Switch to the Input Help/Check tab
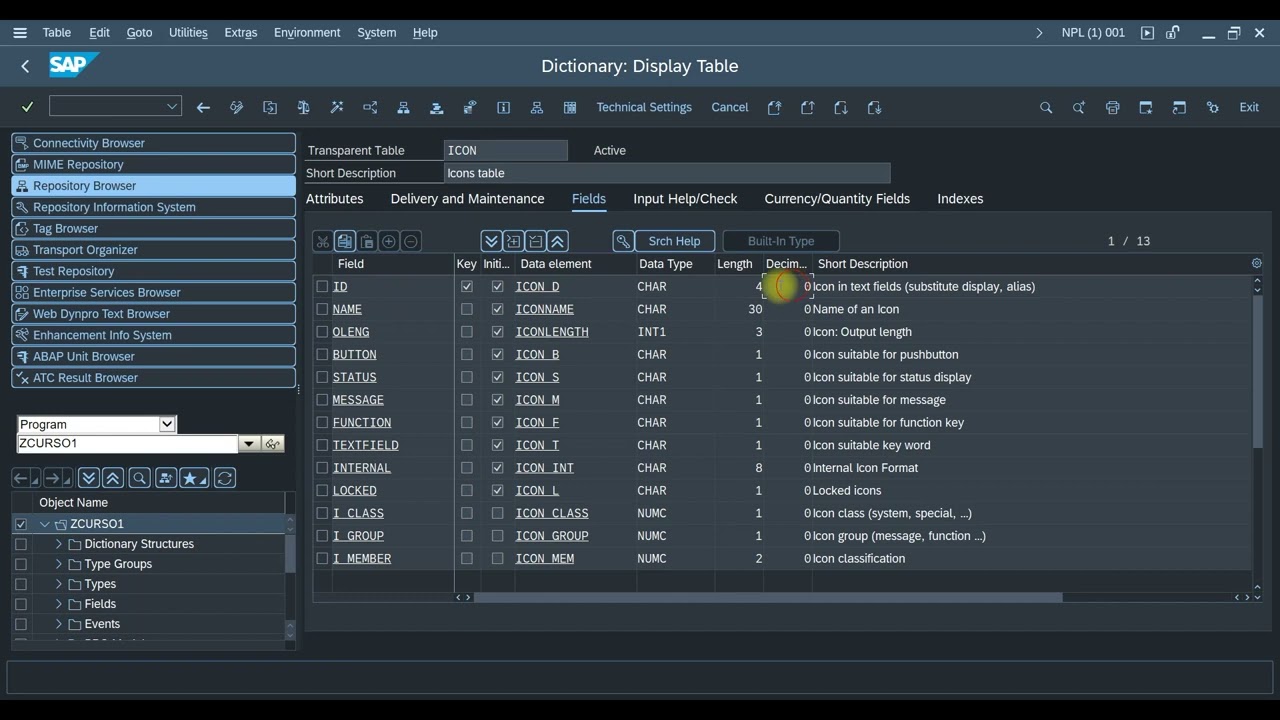This screenshot has width=1280, height=720. click(685, 199)
